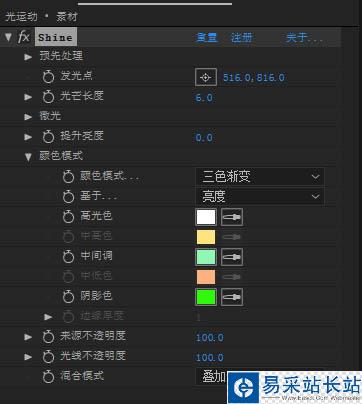Toggle the fx icon for Shine effect
The width and height of the screenshot is (362, 404).
click(24, 37)
